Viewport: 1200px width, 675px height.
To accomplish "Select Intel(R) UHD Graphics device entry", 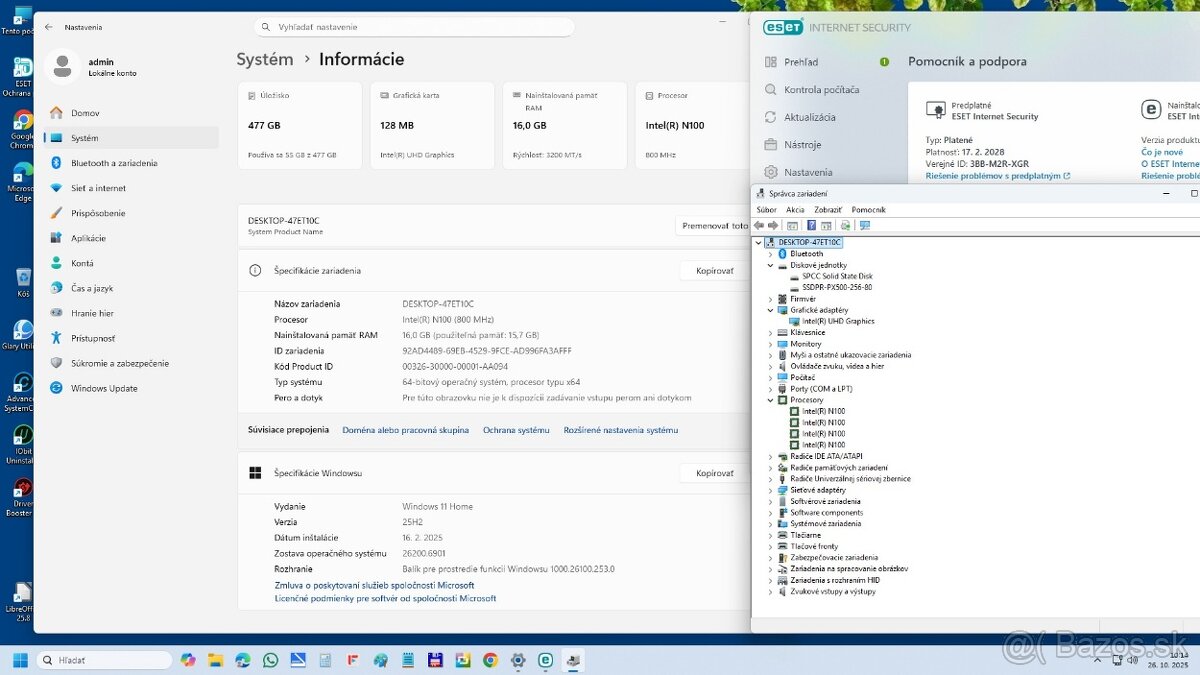I will click(x=838, y=321).
